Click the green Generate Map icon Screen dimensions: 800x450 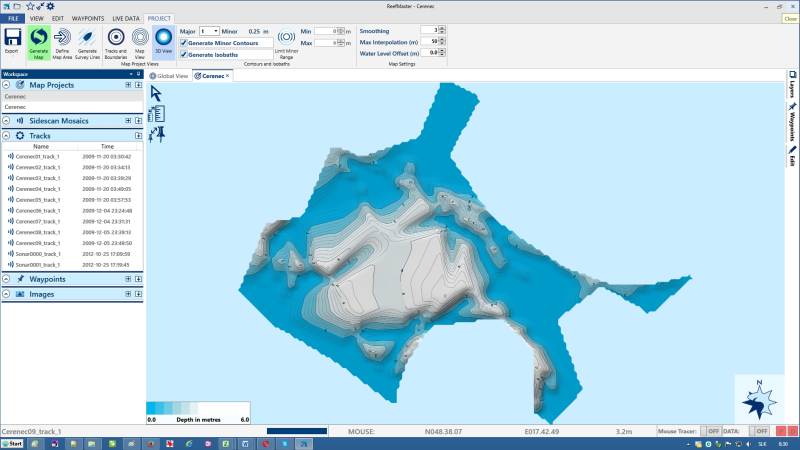tap(39, 38)
